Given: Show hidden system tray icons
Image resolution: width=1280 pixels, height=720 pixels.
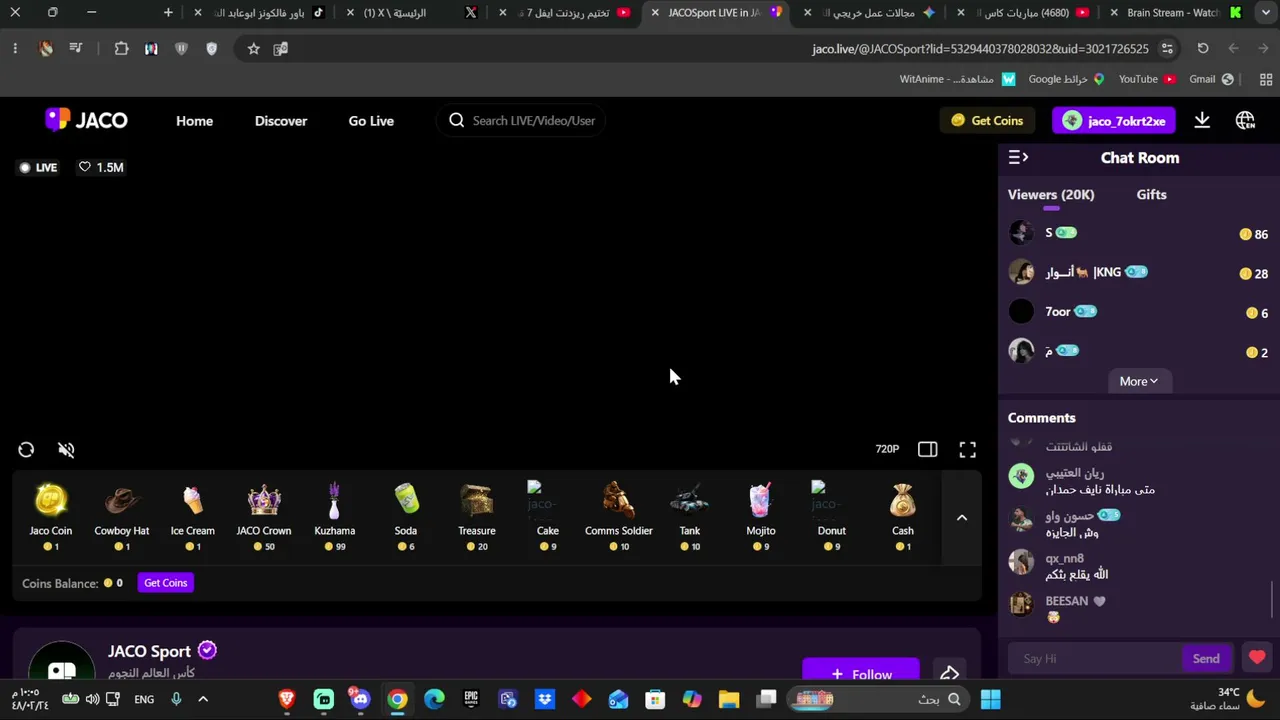Looking at the screenshot, I should pyautogui.click(x=203, y=699).
